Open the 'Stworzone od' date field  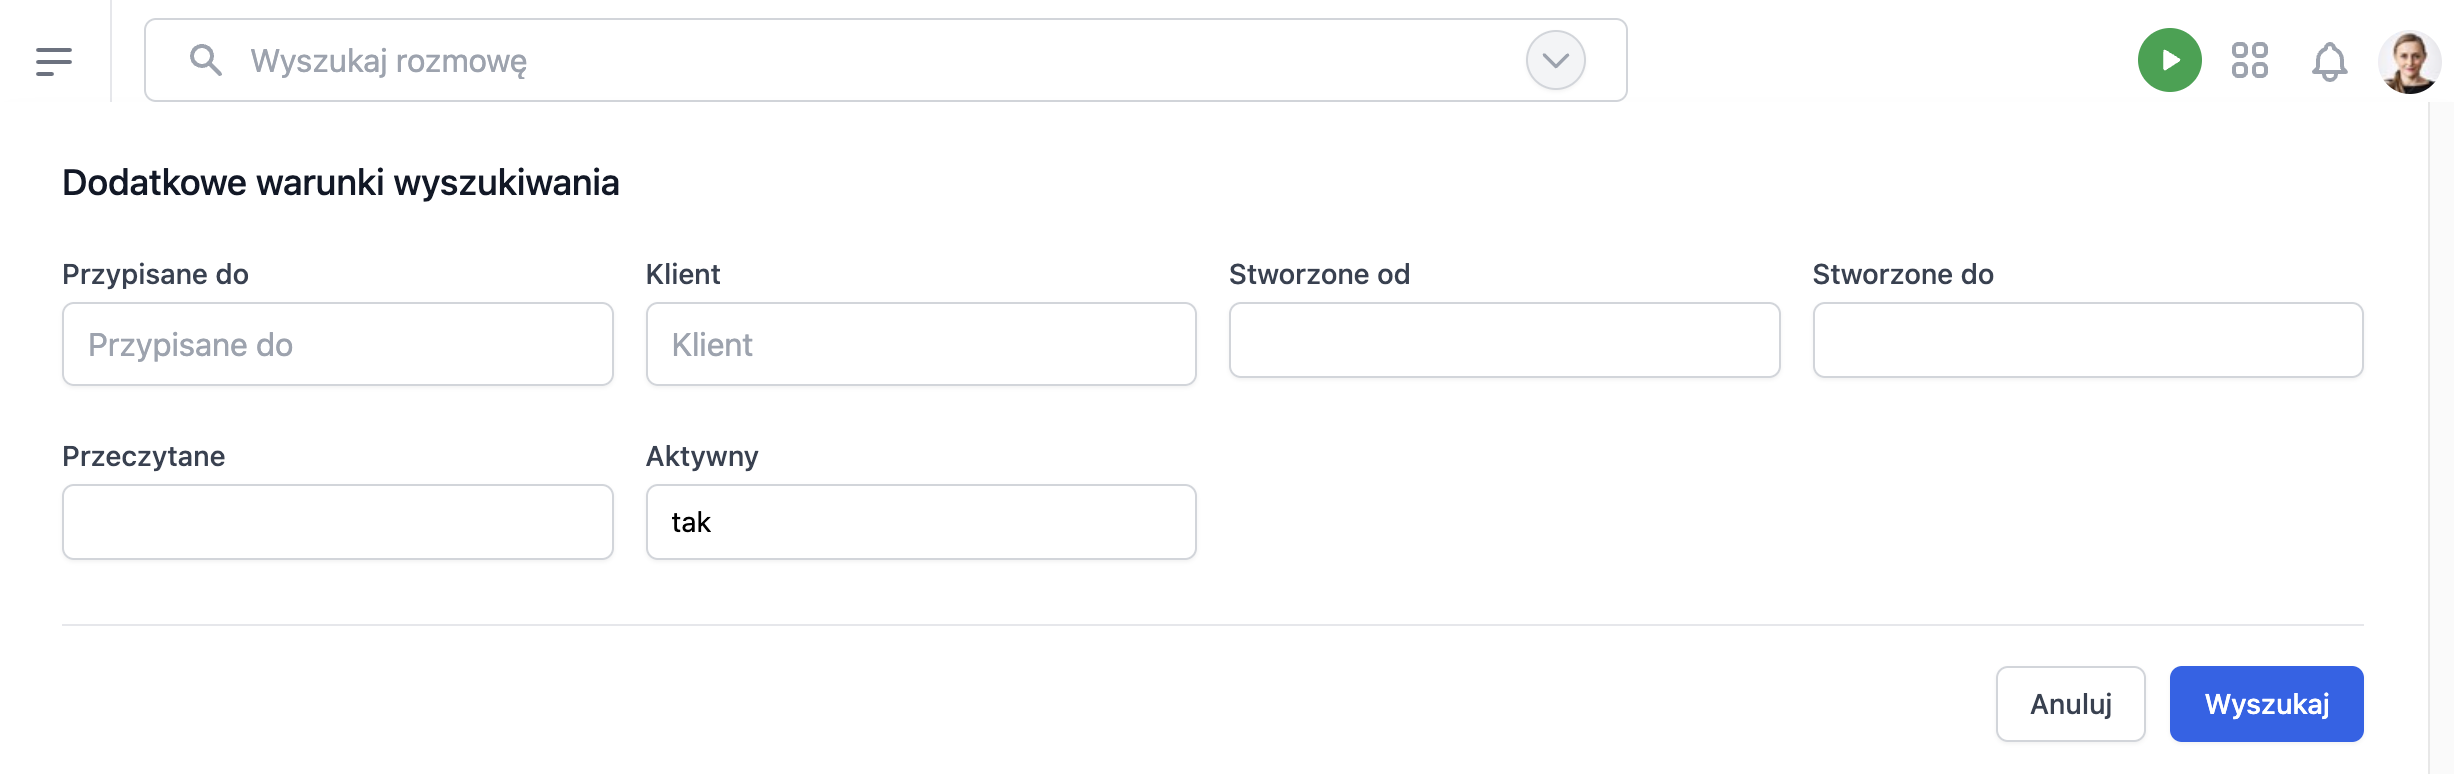[x=1504, y=340]
